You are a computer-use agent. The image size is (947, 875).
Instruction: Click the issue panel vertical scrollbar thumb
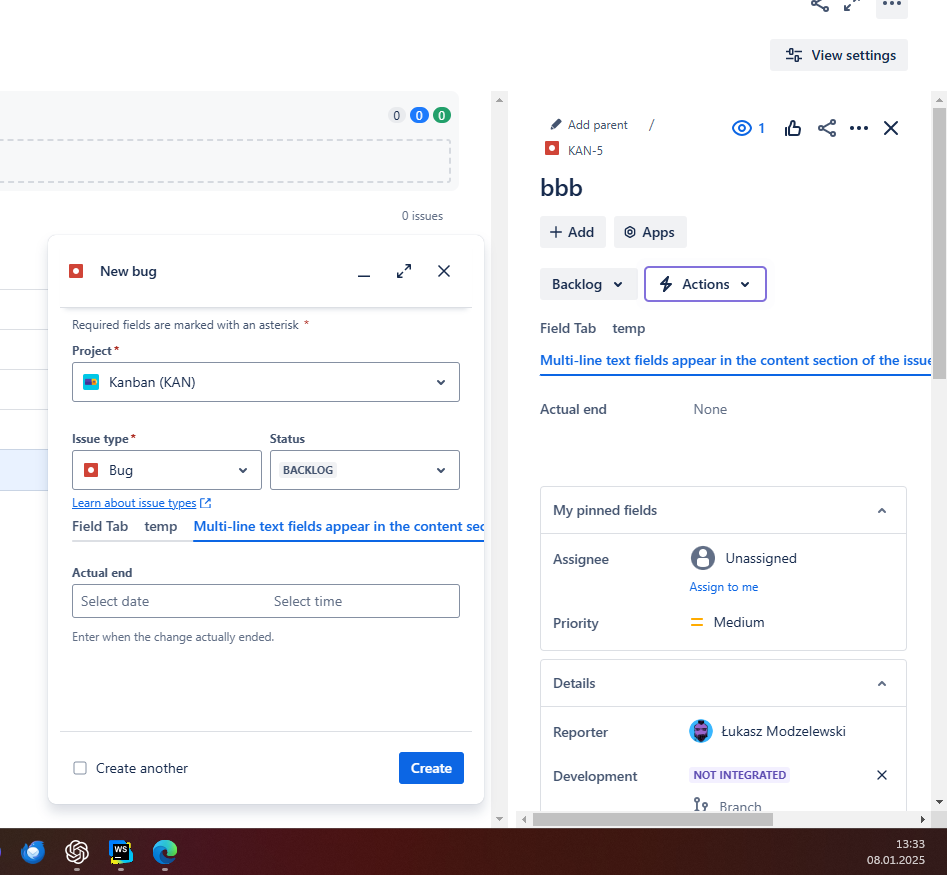tap(939, 243)
